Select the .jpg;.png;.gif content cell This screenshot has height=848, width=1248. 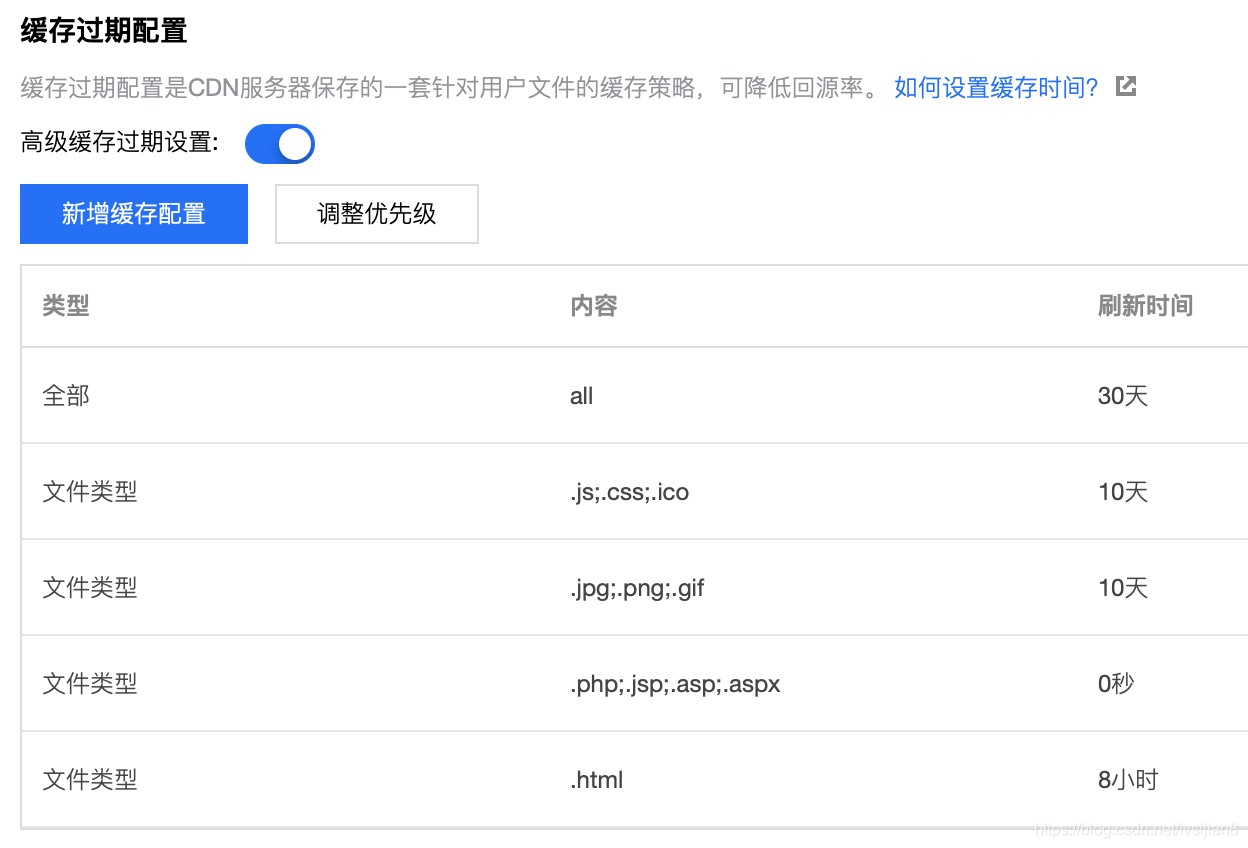pyautogui.click(x=637, y=588)
